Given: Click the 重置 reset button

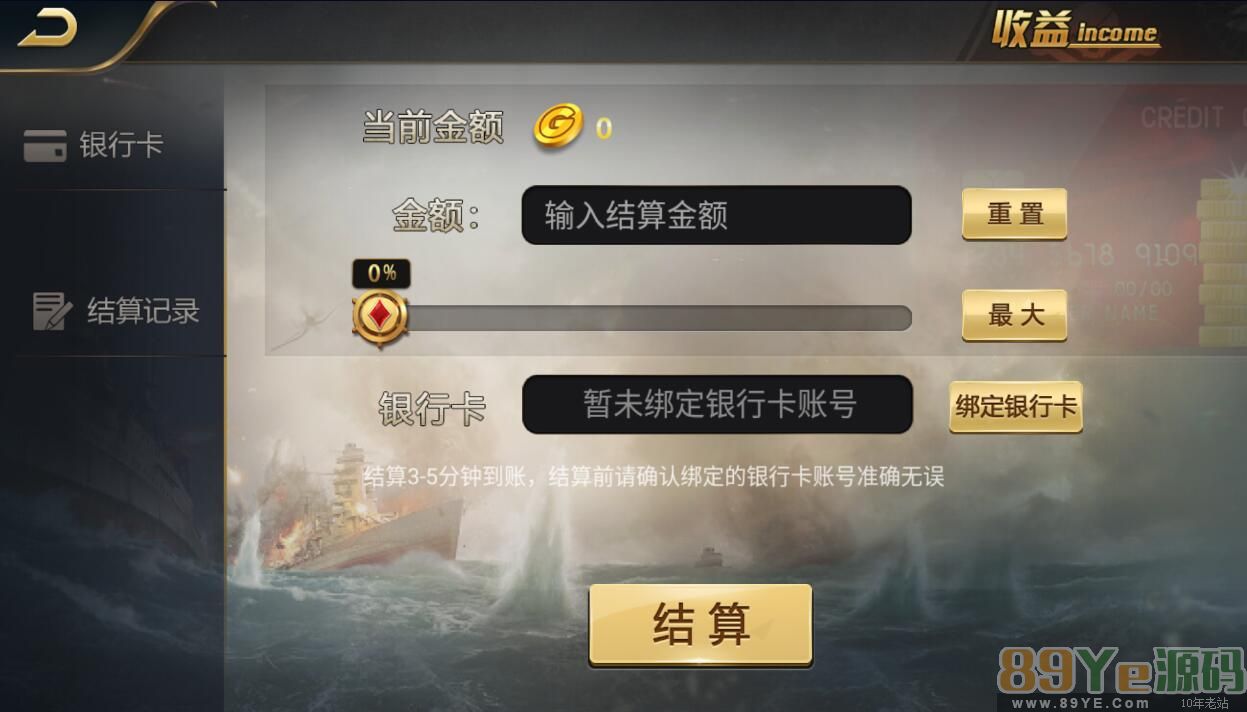Looking at the screenshot, I should [x=1014, y=214].
